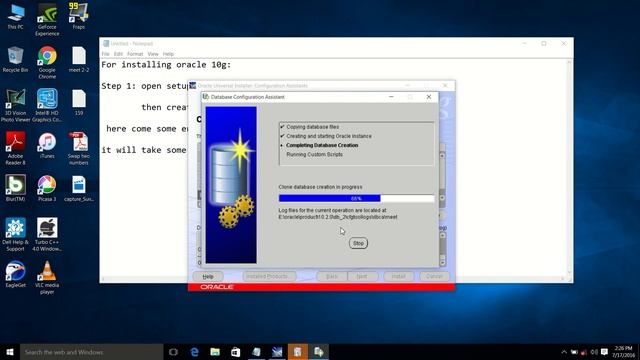This screenshot has height=360, width=640.
Task: Open Notepad Edit menu
Action: point(118,54)
